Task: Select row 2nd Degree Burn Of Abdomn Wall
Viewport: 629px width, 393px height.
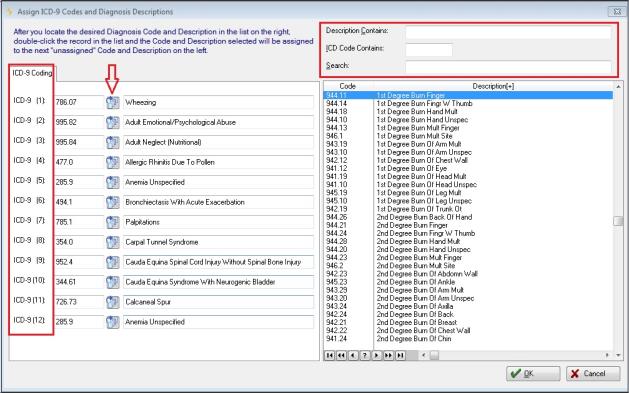Action: pyautogui.click(x=468, y=274)
